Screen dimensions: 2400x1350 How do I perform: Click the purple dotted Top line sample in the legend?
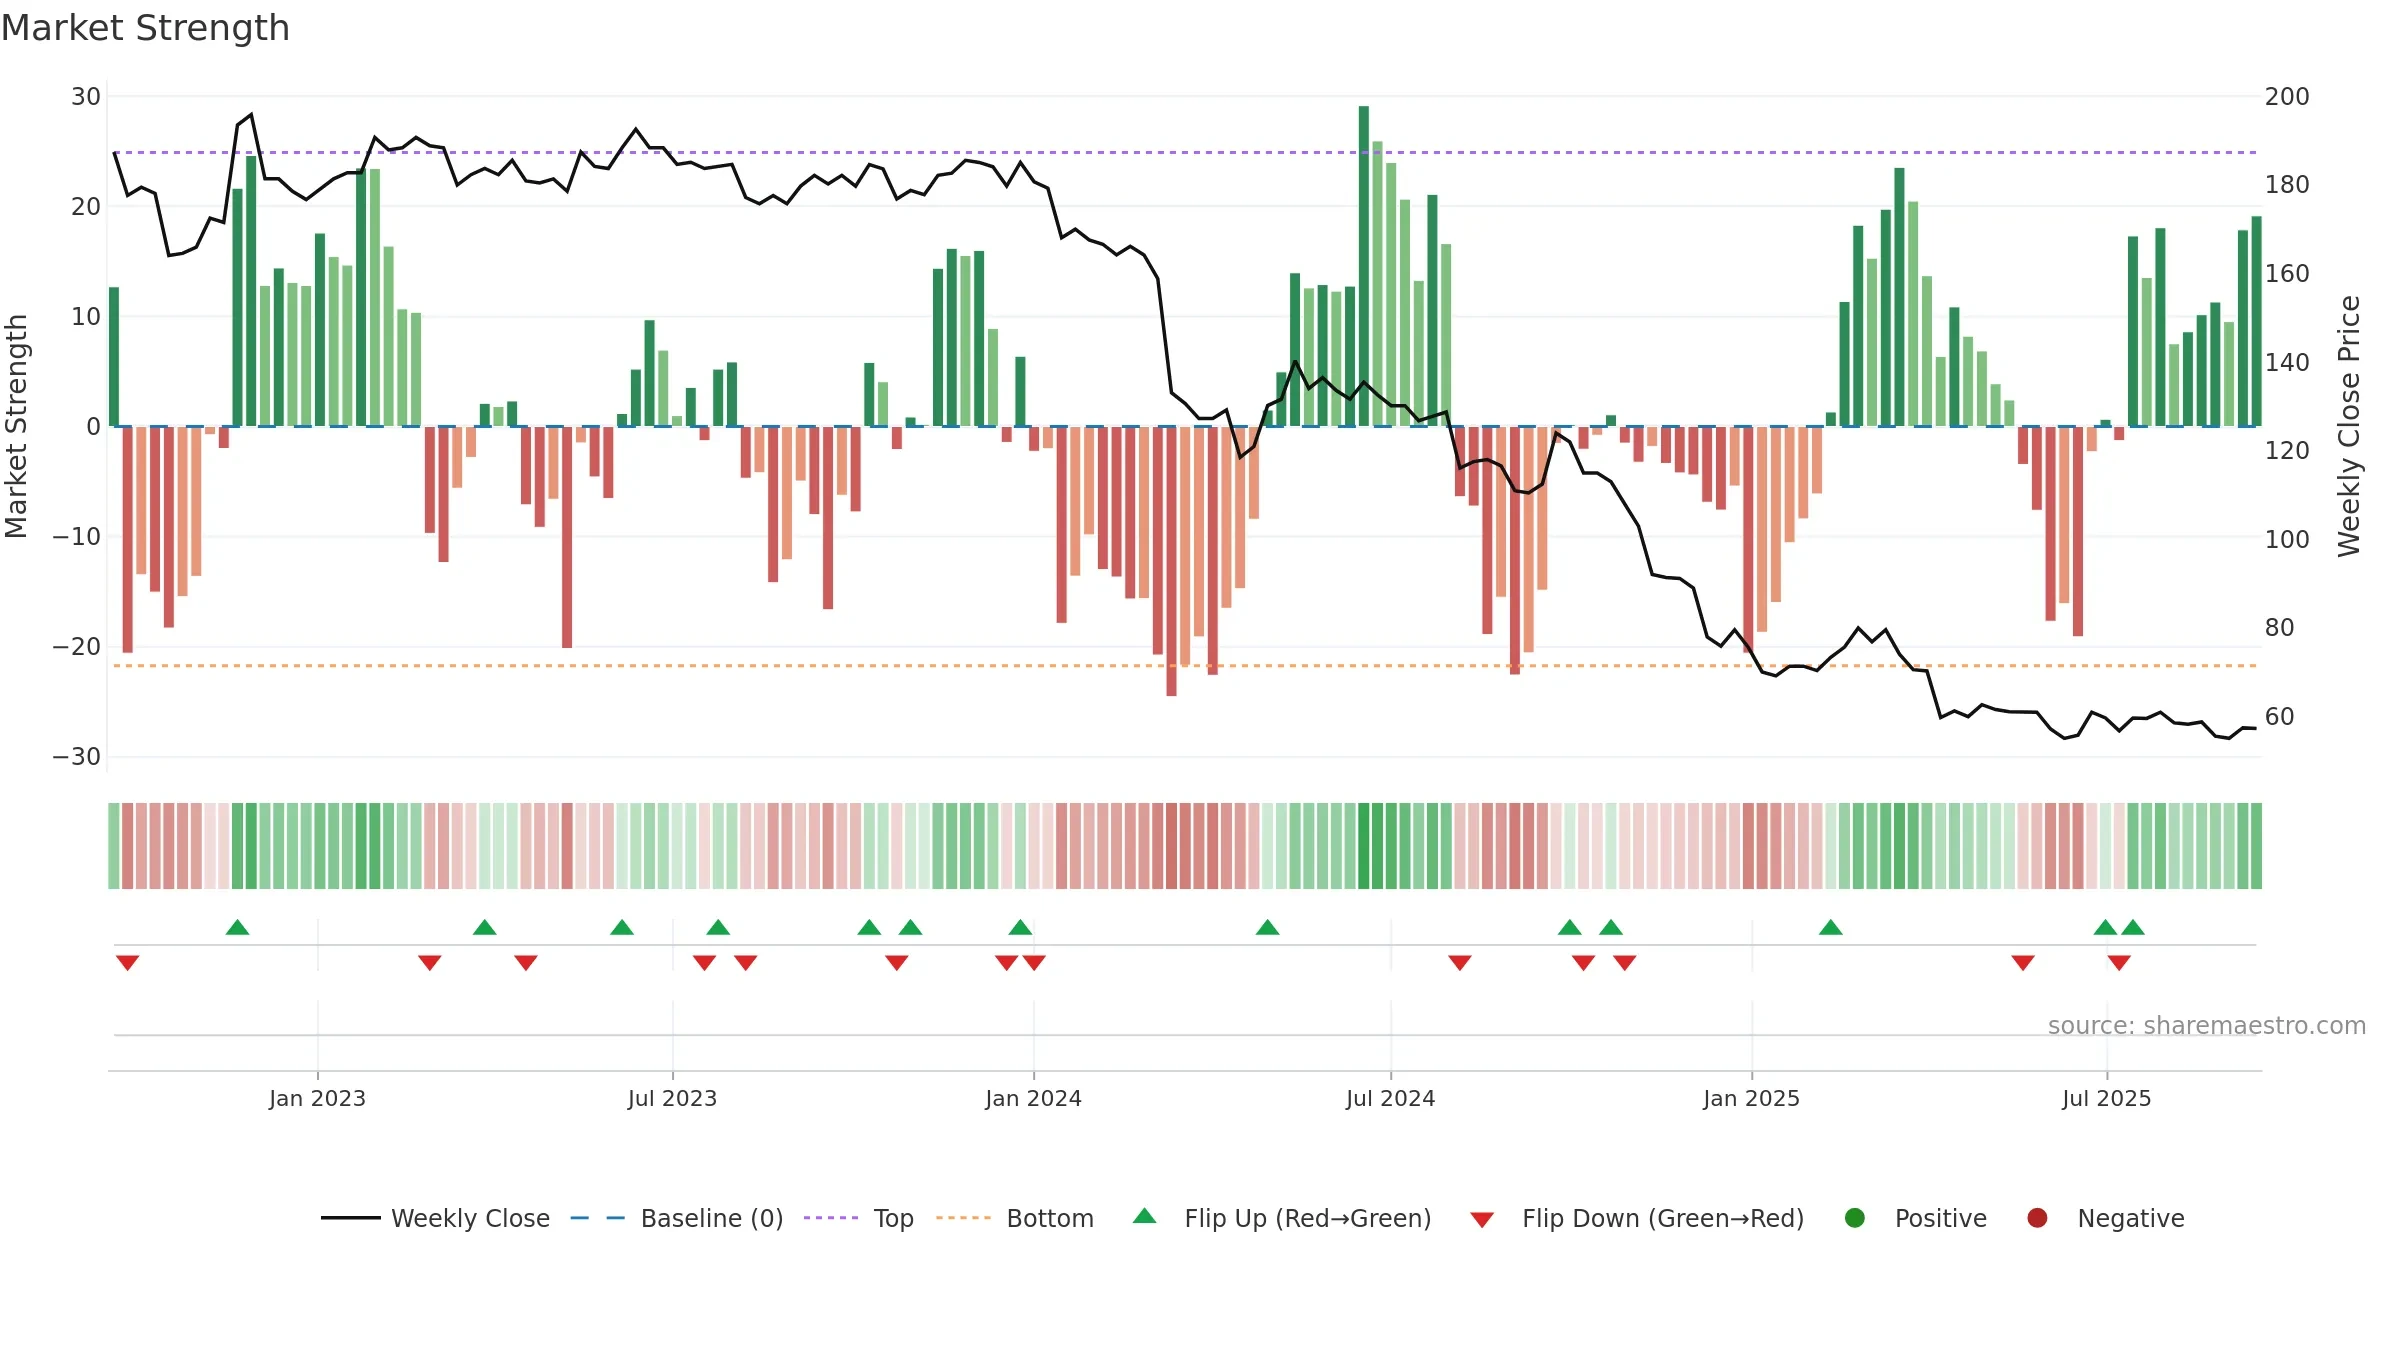pyautogui.click(x=831, y=1218)
